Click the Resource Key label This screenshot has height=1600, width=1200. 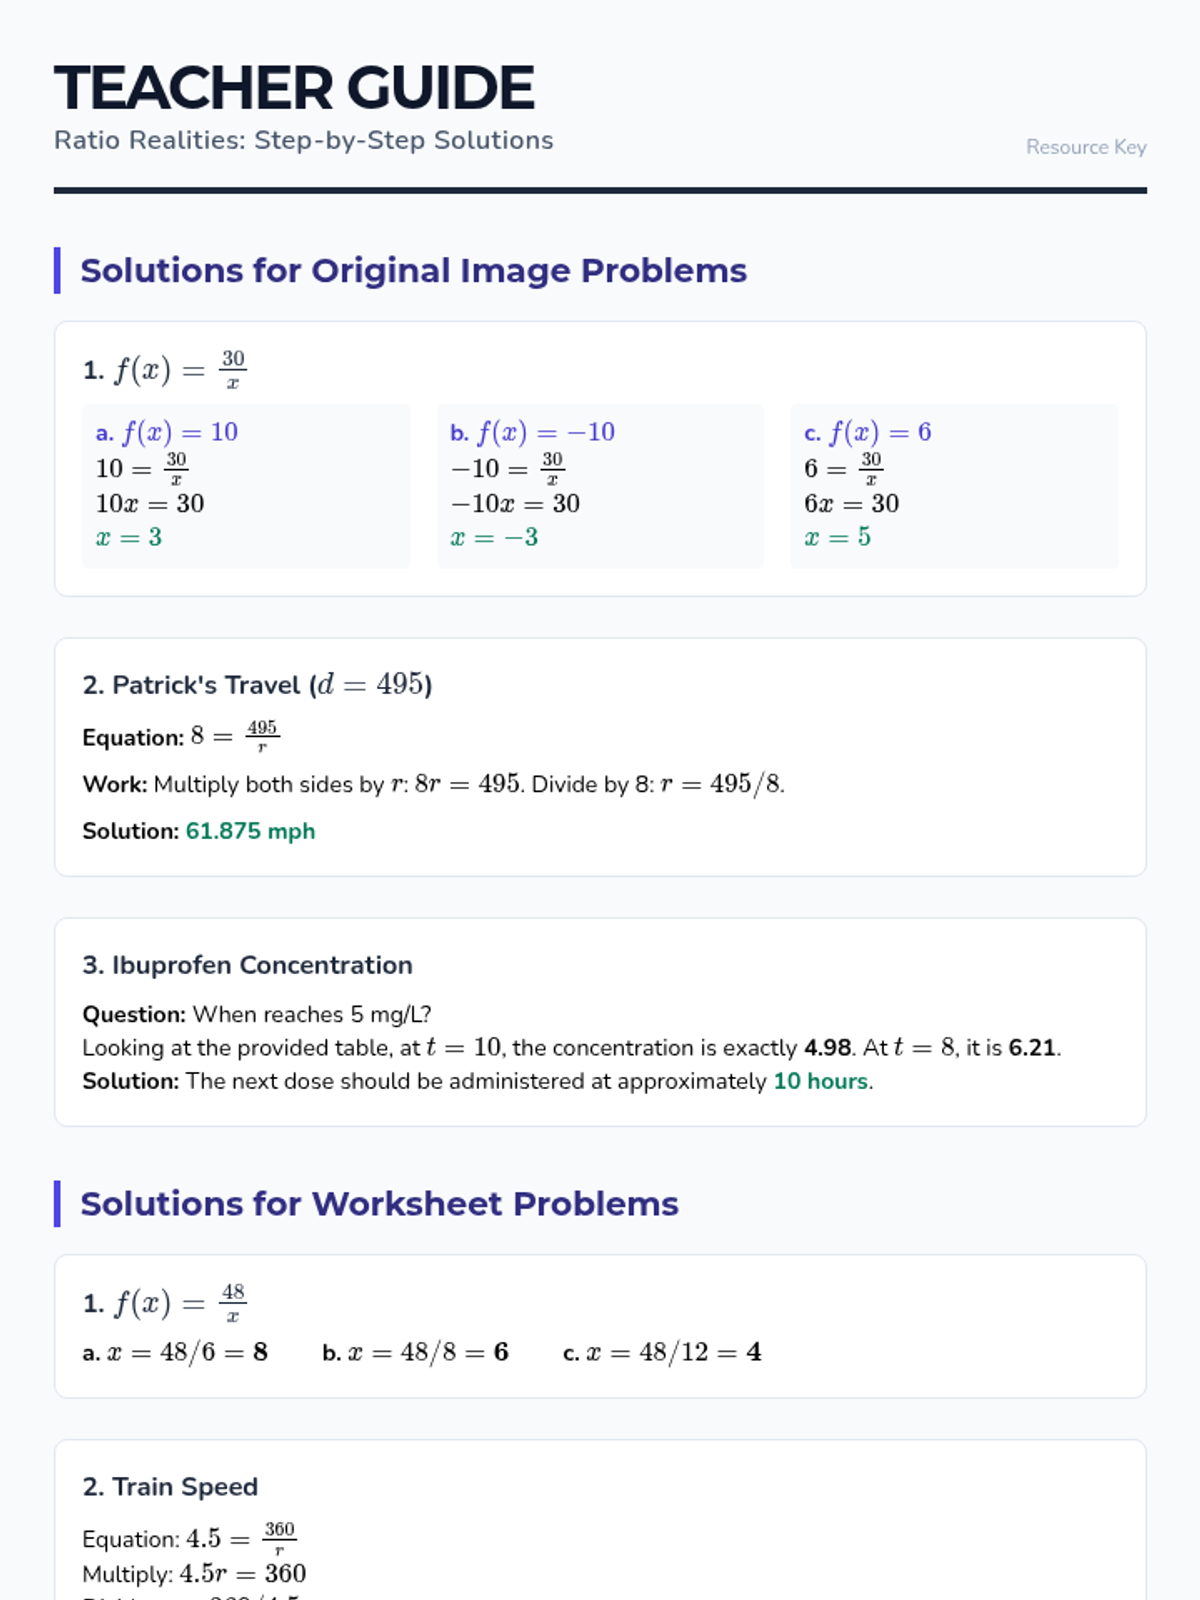pos(1085,147)
